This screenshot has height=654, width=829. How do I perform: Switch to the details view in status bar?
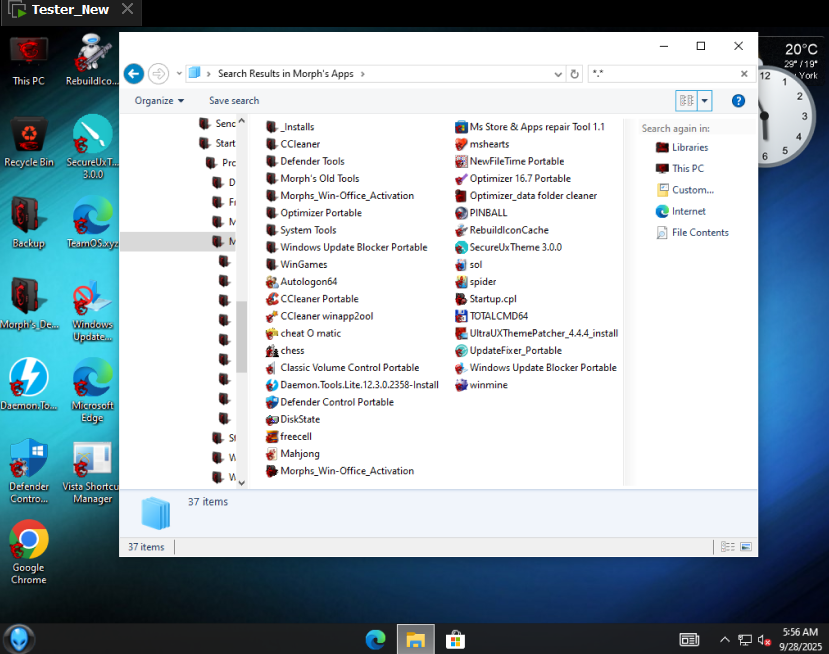729,547
